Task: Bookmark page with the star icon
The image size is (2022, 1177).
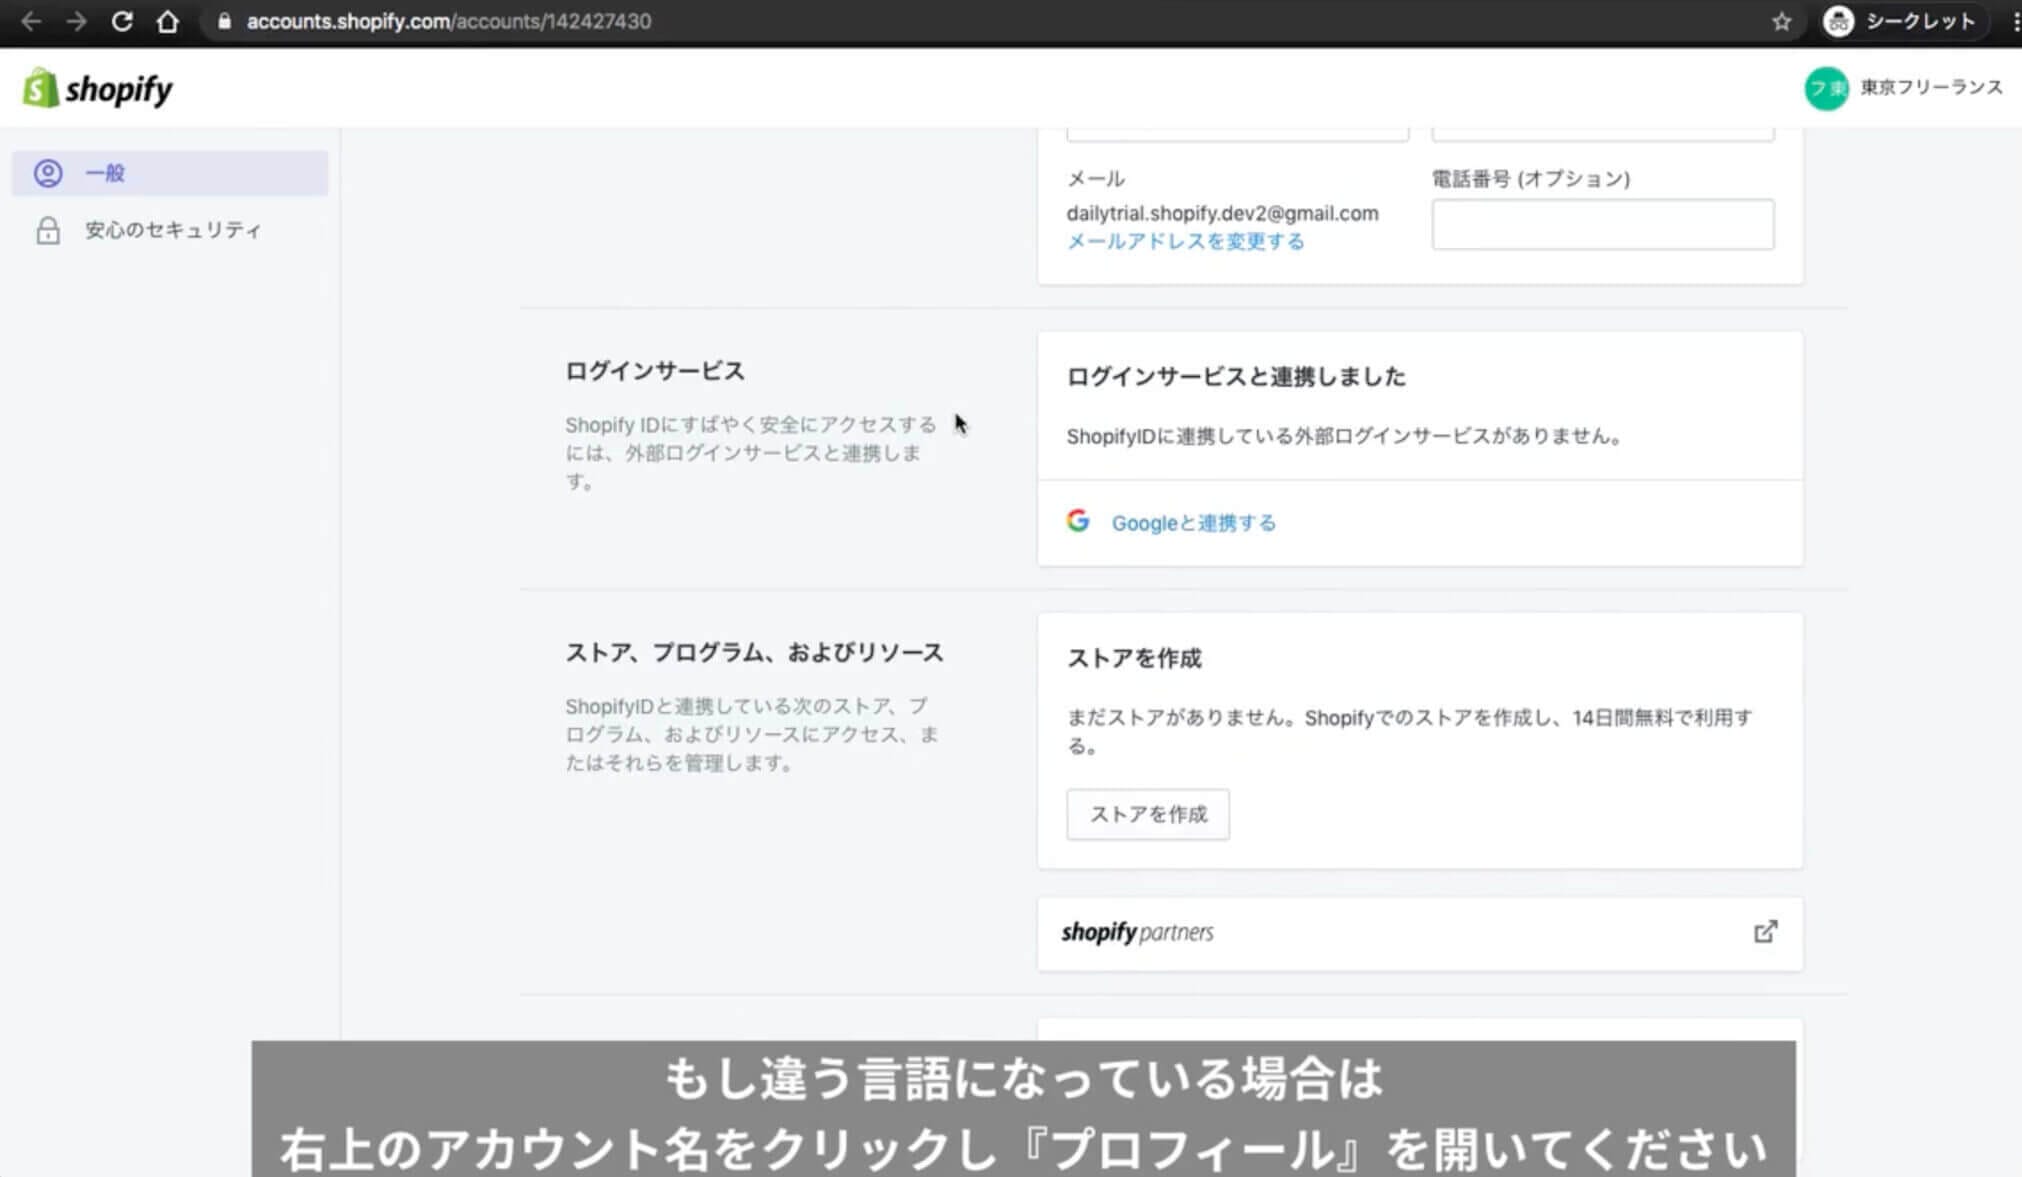Action: pos(1781,21)
